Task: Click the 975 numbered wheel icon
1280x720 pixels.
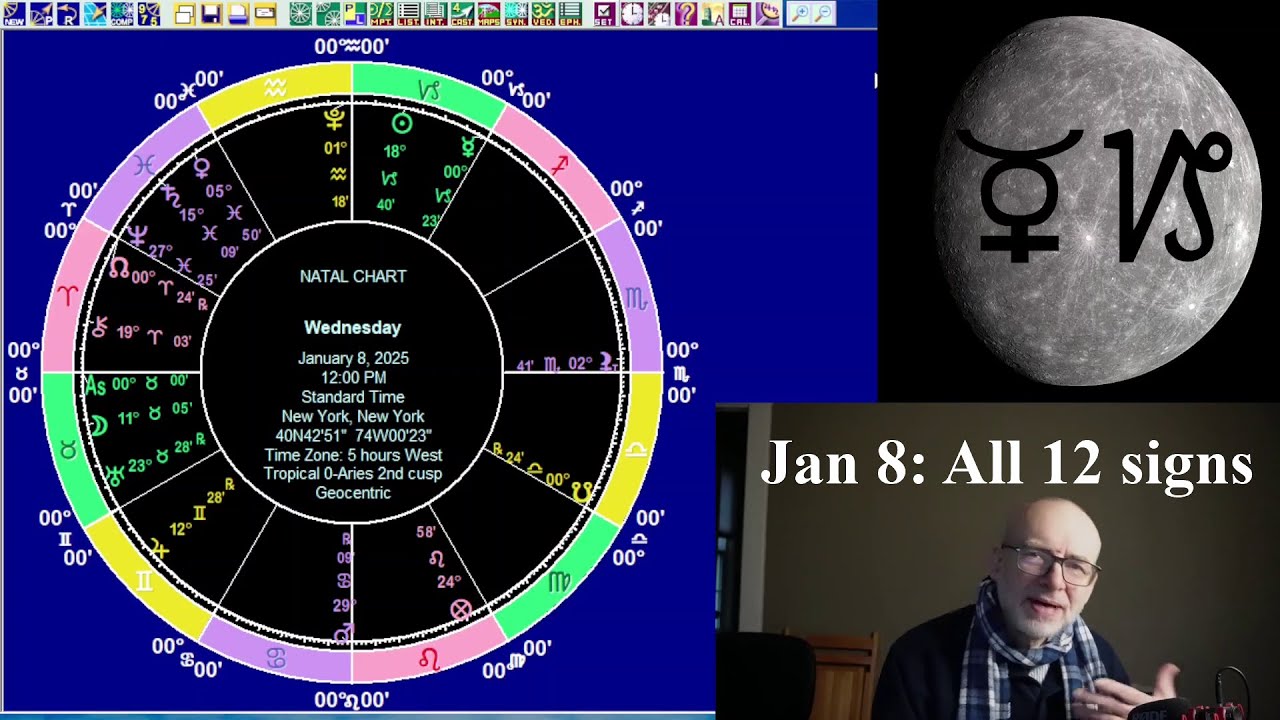Action: point(149,14)
